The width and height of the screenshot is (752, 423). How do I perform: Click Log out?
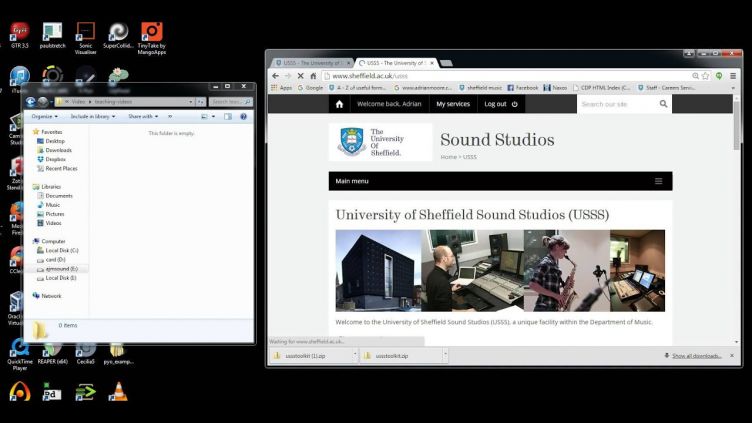[x=501, y=104]
